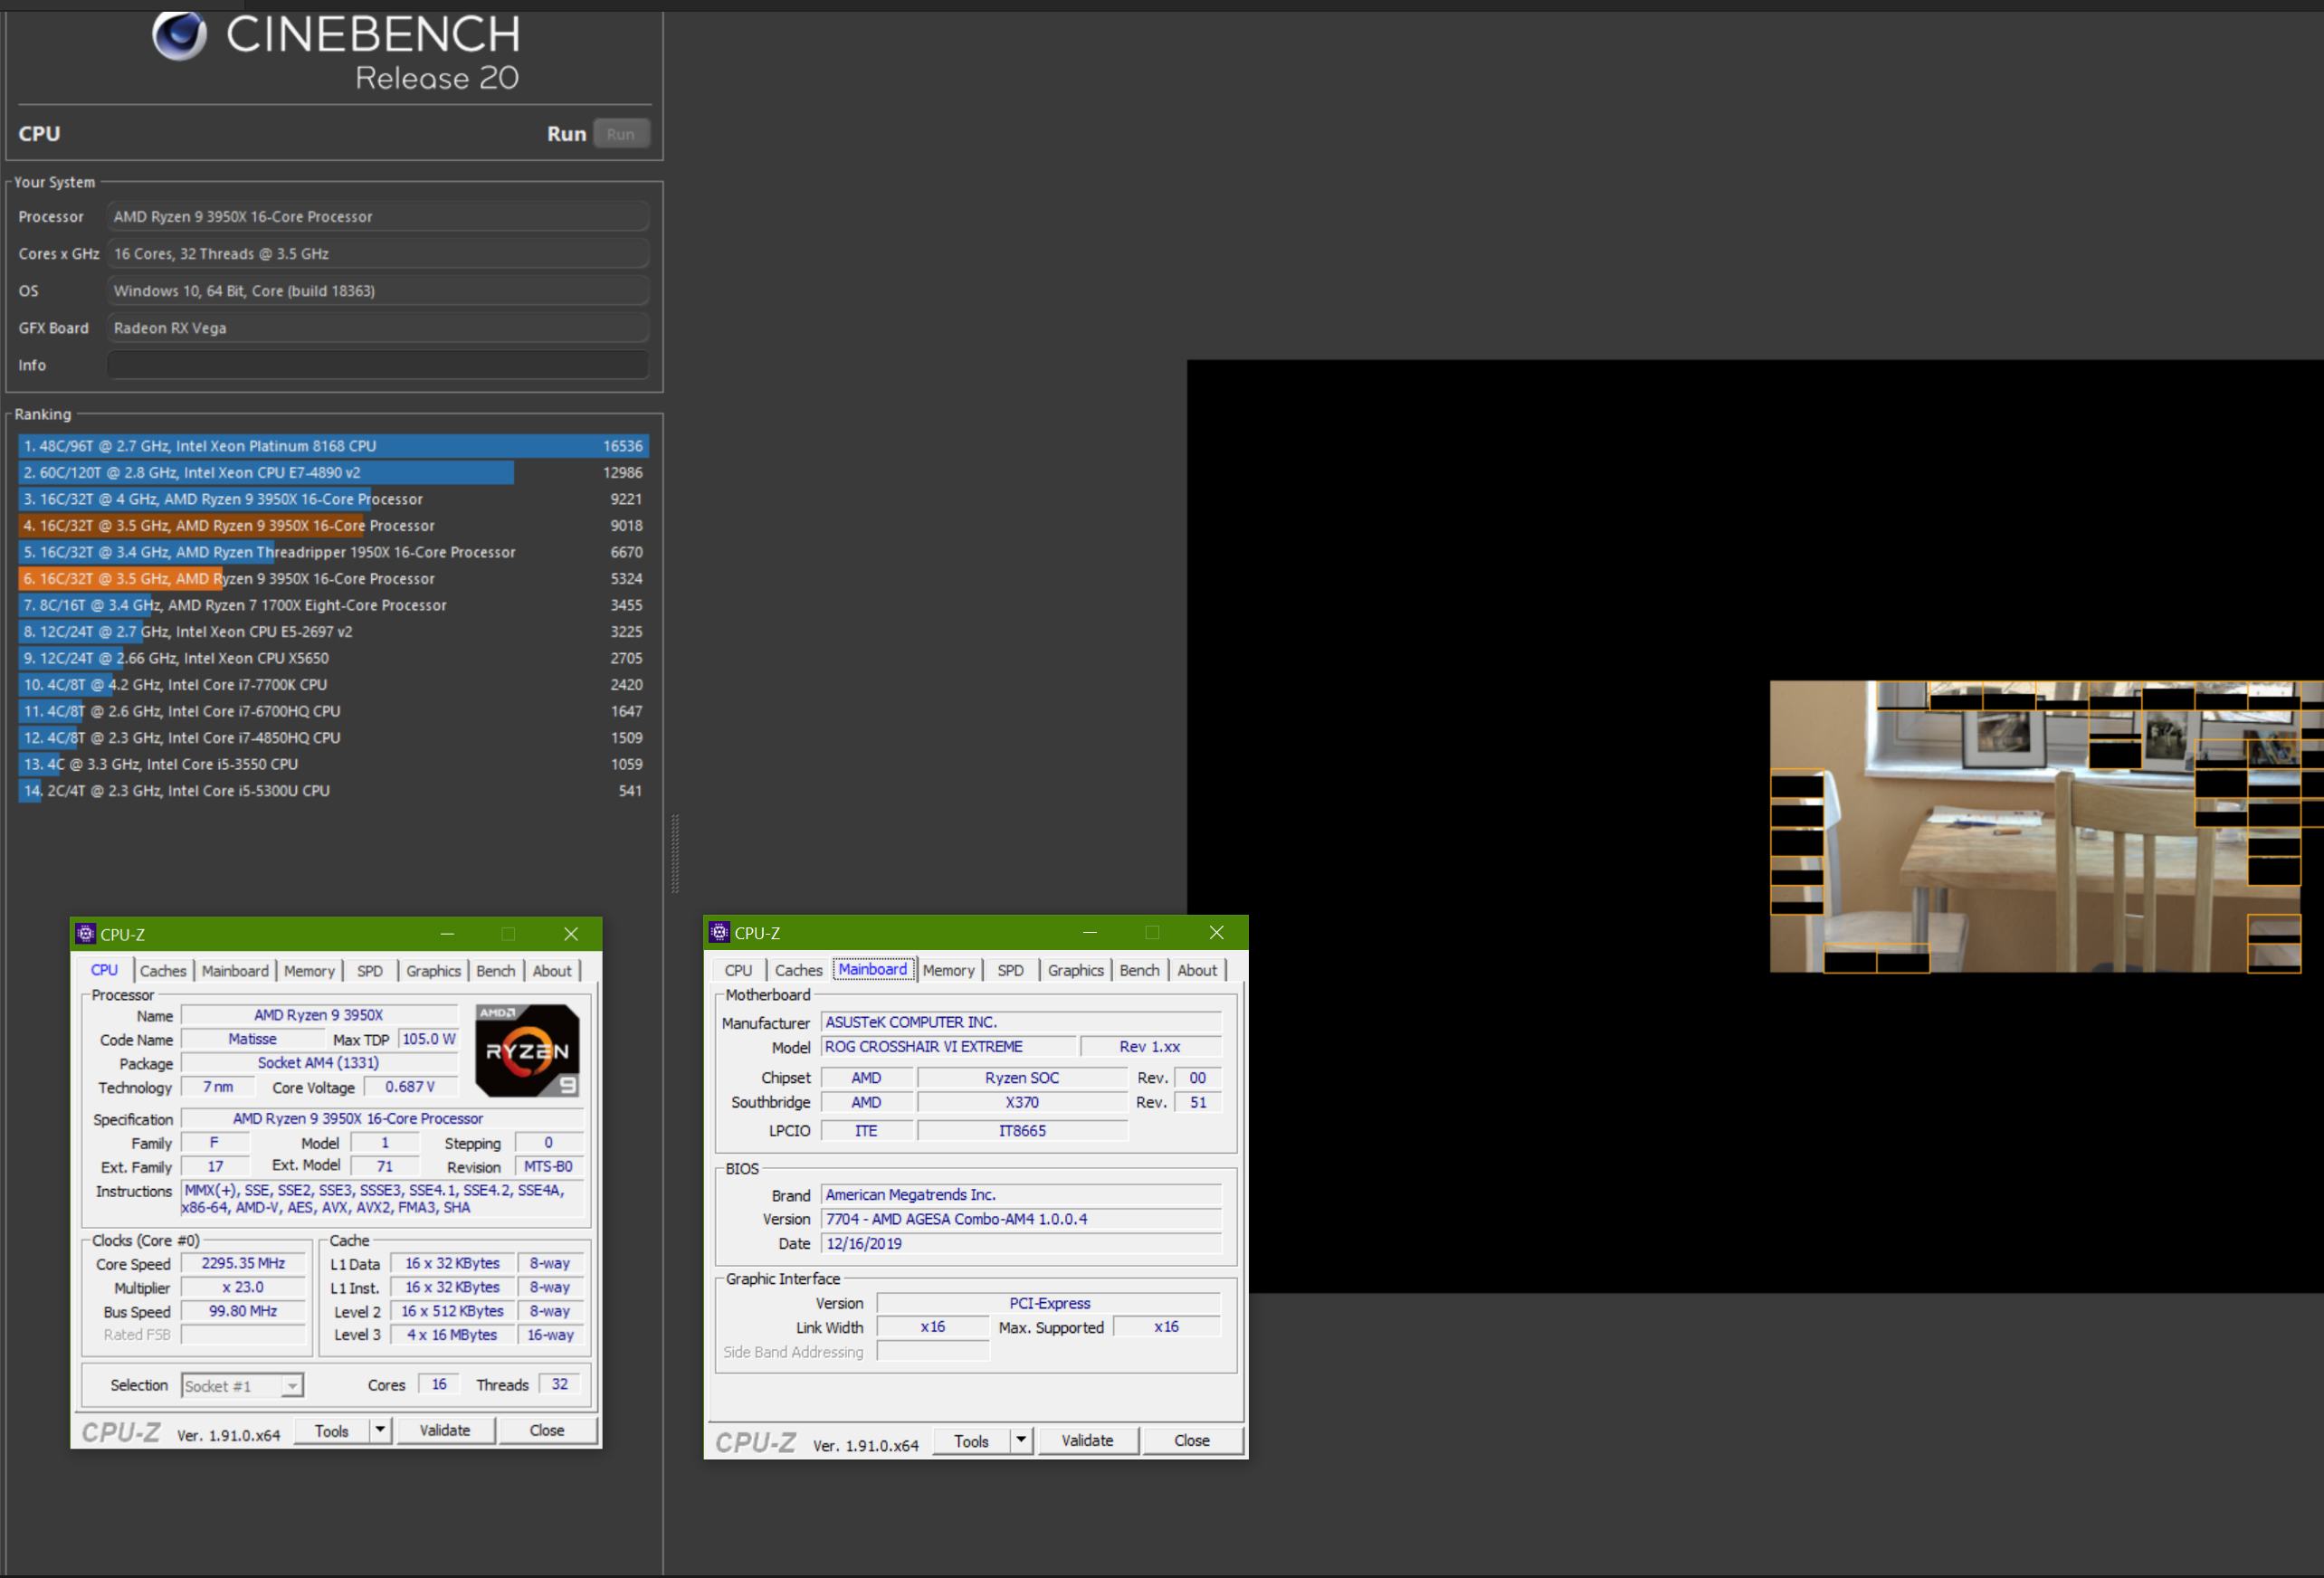Select Xeon Platinum 8168 ranking bar
Viewport: 2324px width, 1578px height.
pyautogui.click(x=333, y=446)
